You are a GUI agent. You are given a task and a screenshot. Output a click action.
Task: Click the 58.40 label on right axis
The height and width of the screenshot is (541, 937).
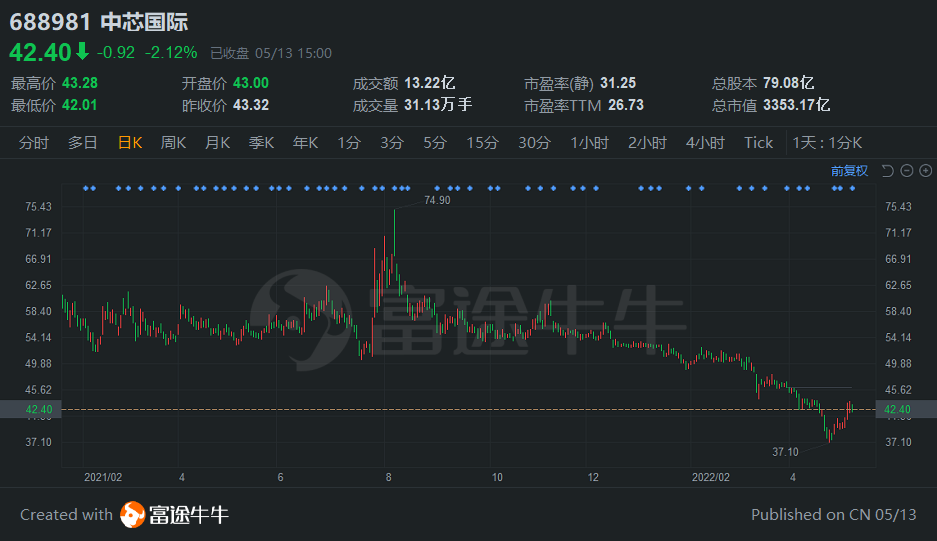click(898, 311)
